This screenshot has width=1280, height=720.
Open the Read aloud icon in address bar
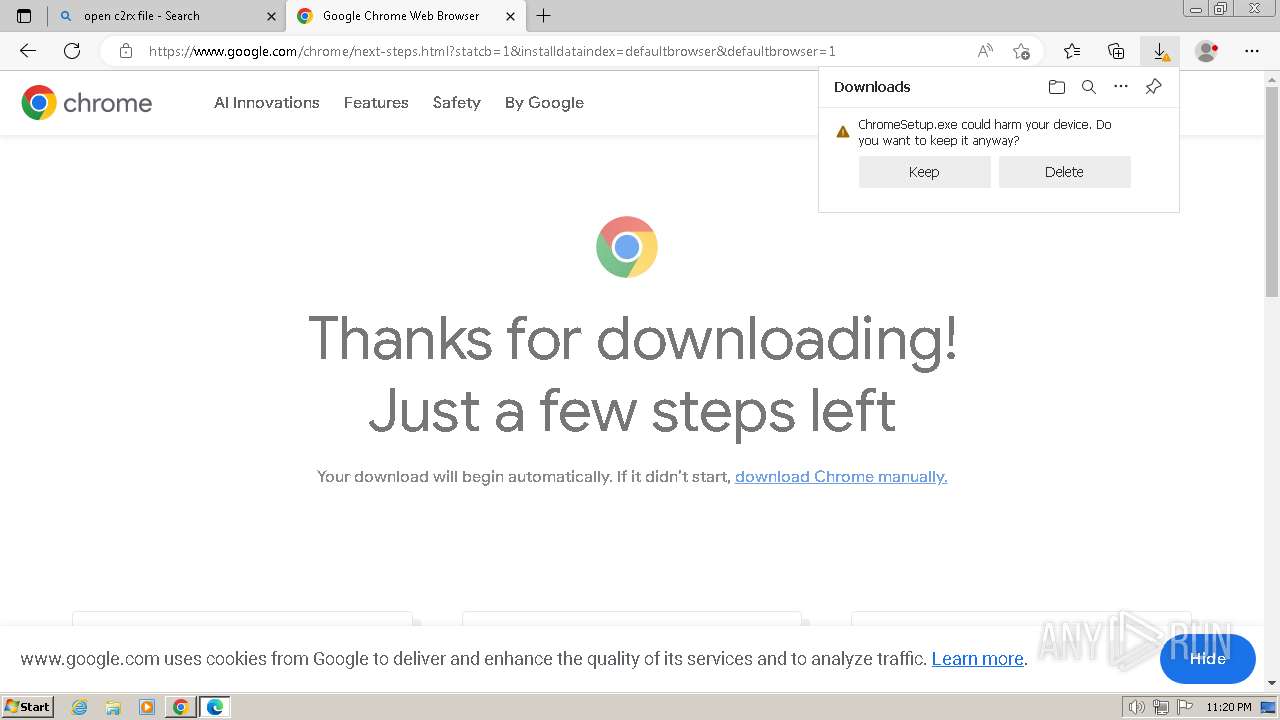(985, 51)
